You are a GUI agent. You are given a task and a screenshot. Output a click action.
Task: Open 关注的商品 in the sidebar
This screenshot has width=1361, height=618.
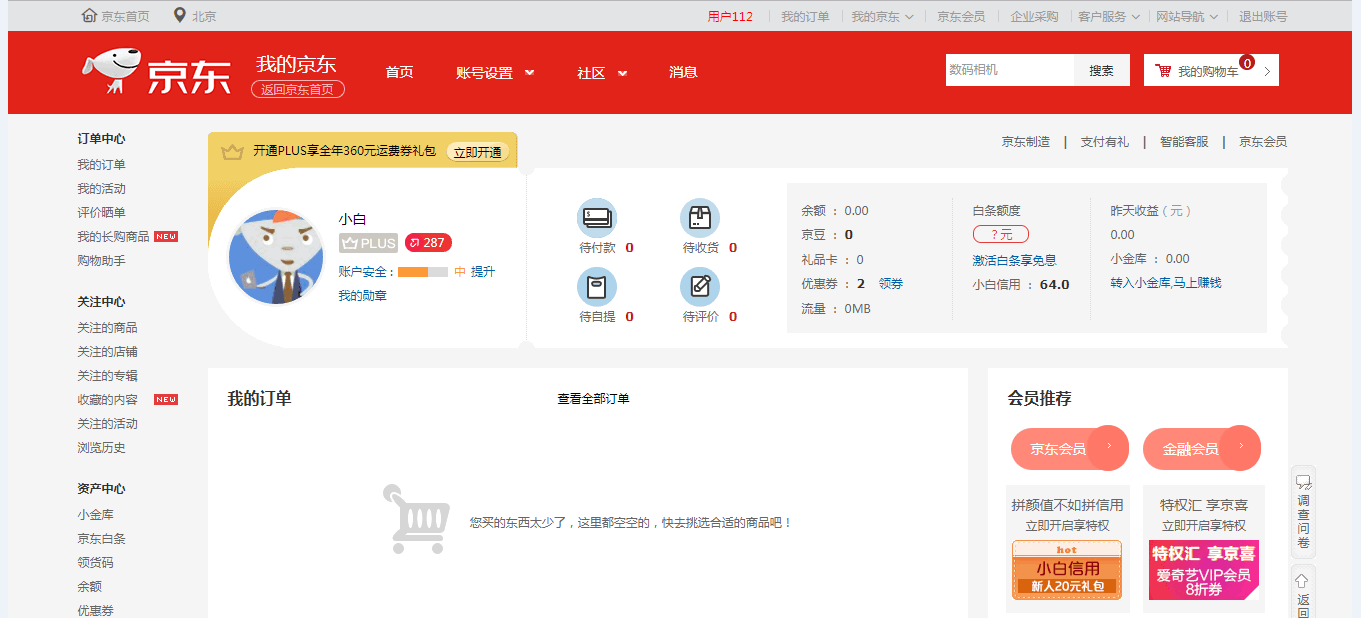107,327
